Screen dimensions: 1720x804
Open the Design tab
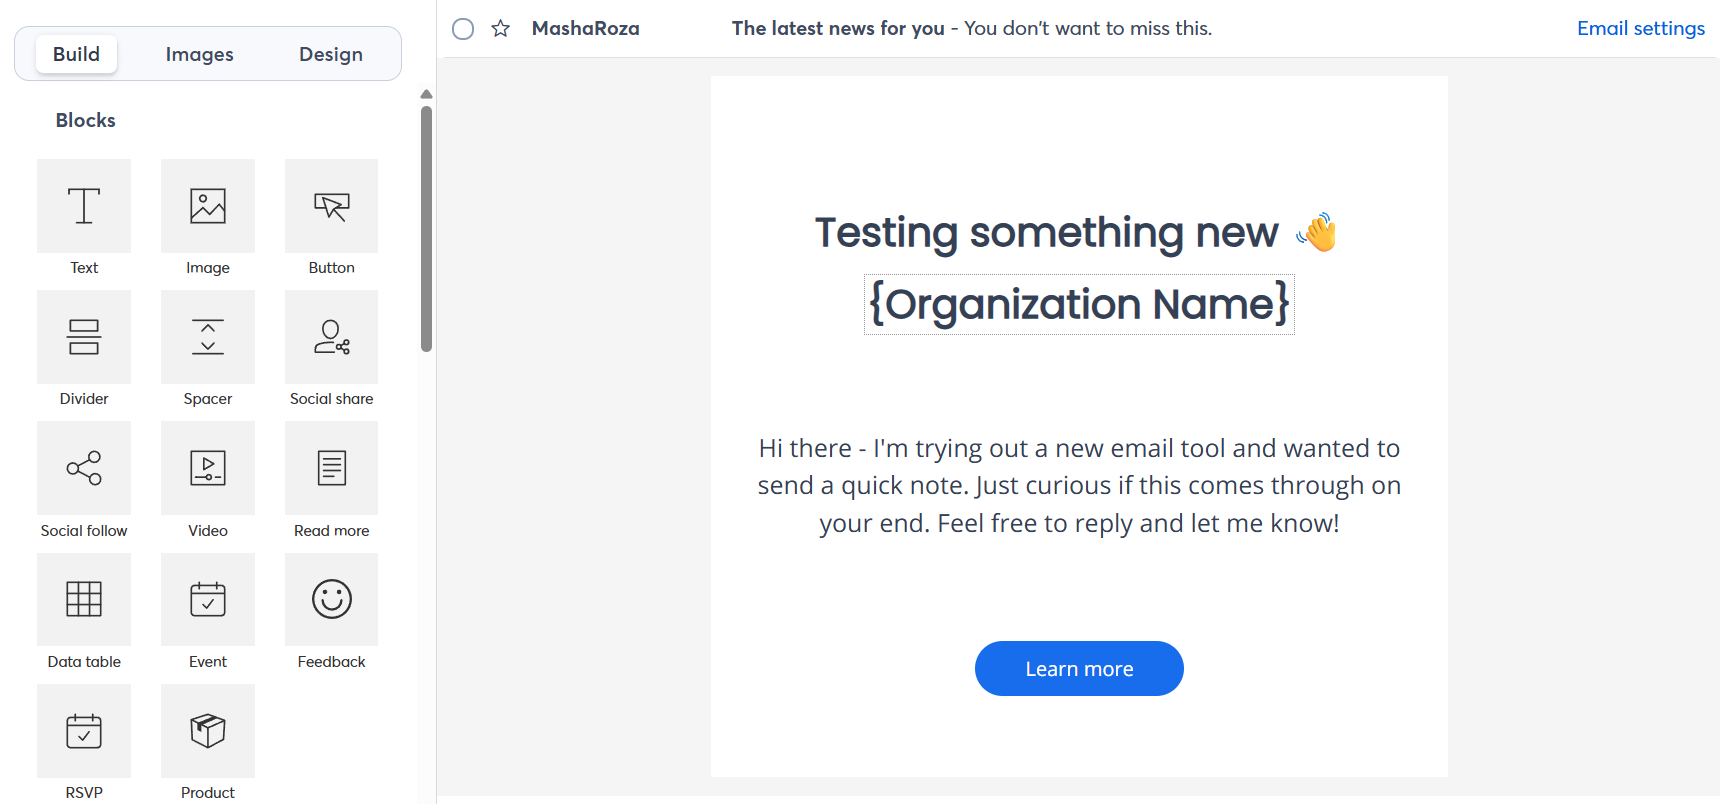330,53
